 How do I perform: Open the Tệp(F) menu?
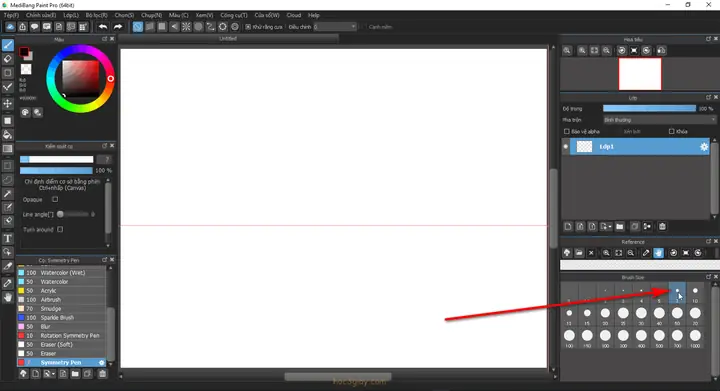[x=11, y=15]
